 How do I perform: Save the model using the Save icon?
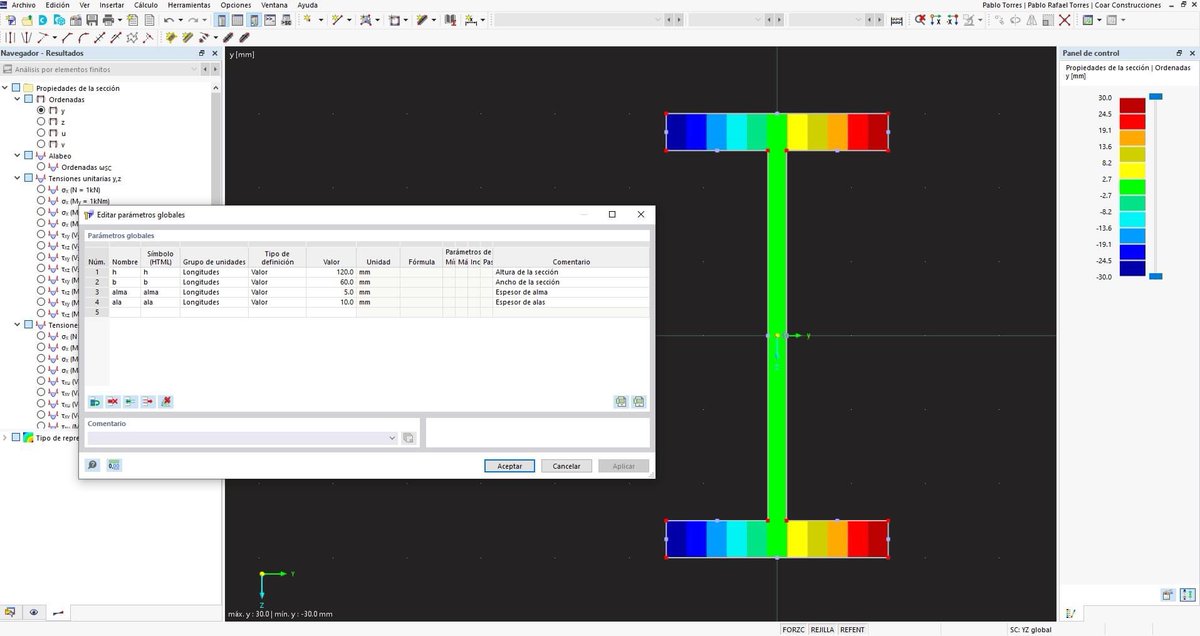tap(92, 18)
